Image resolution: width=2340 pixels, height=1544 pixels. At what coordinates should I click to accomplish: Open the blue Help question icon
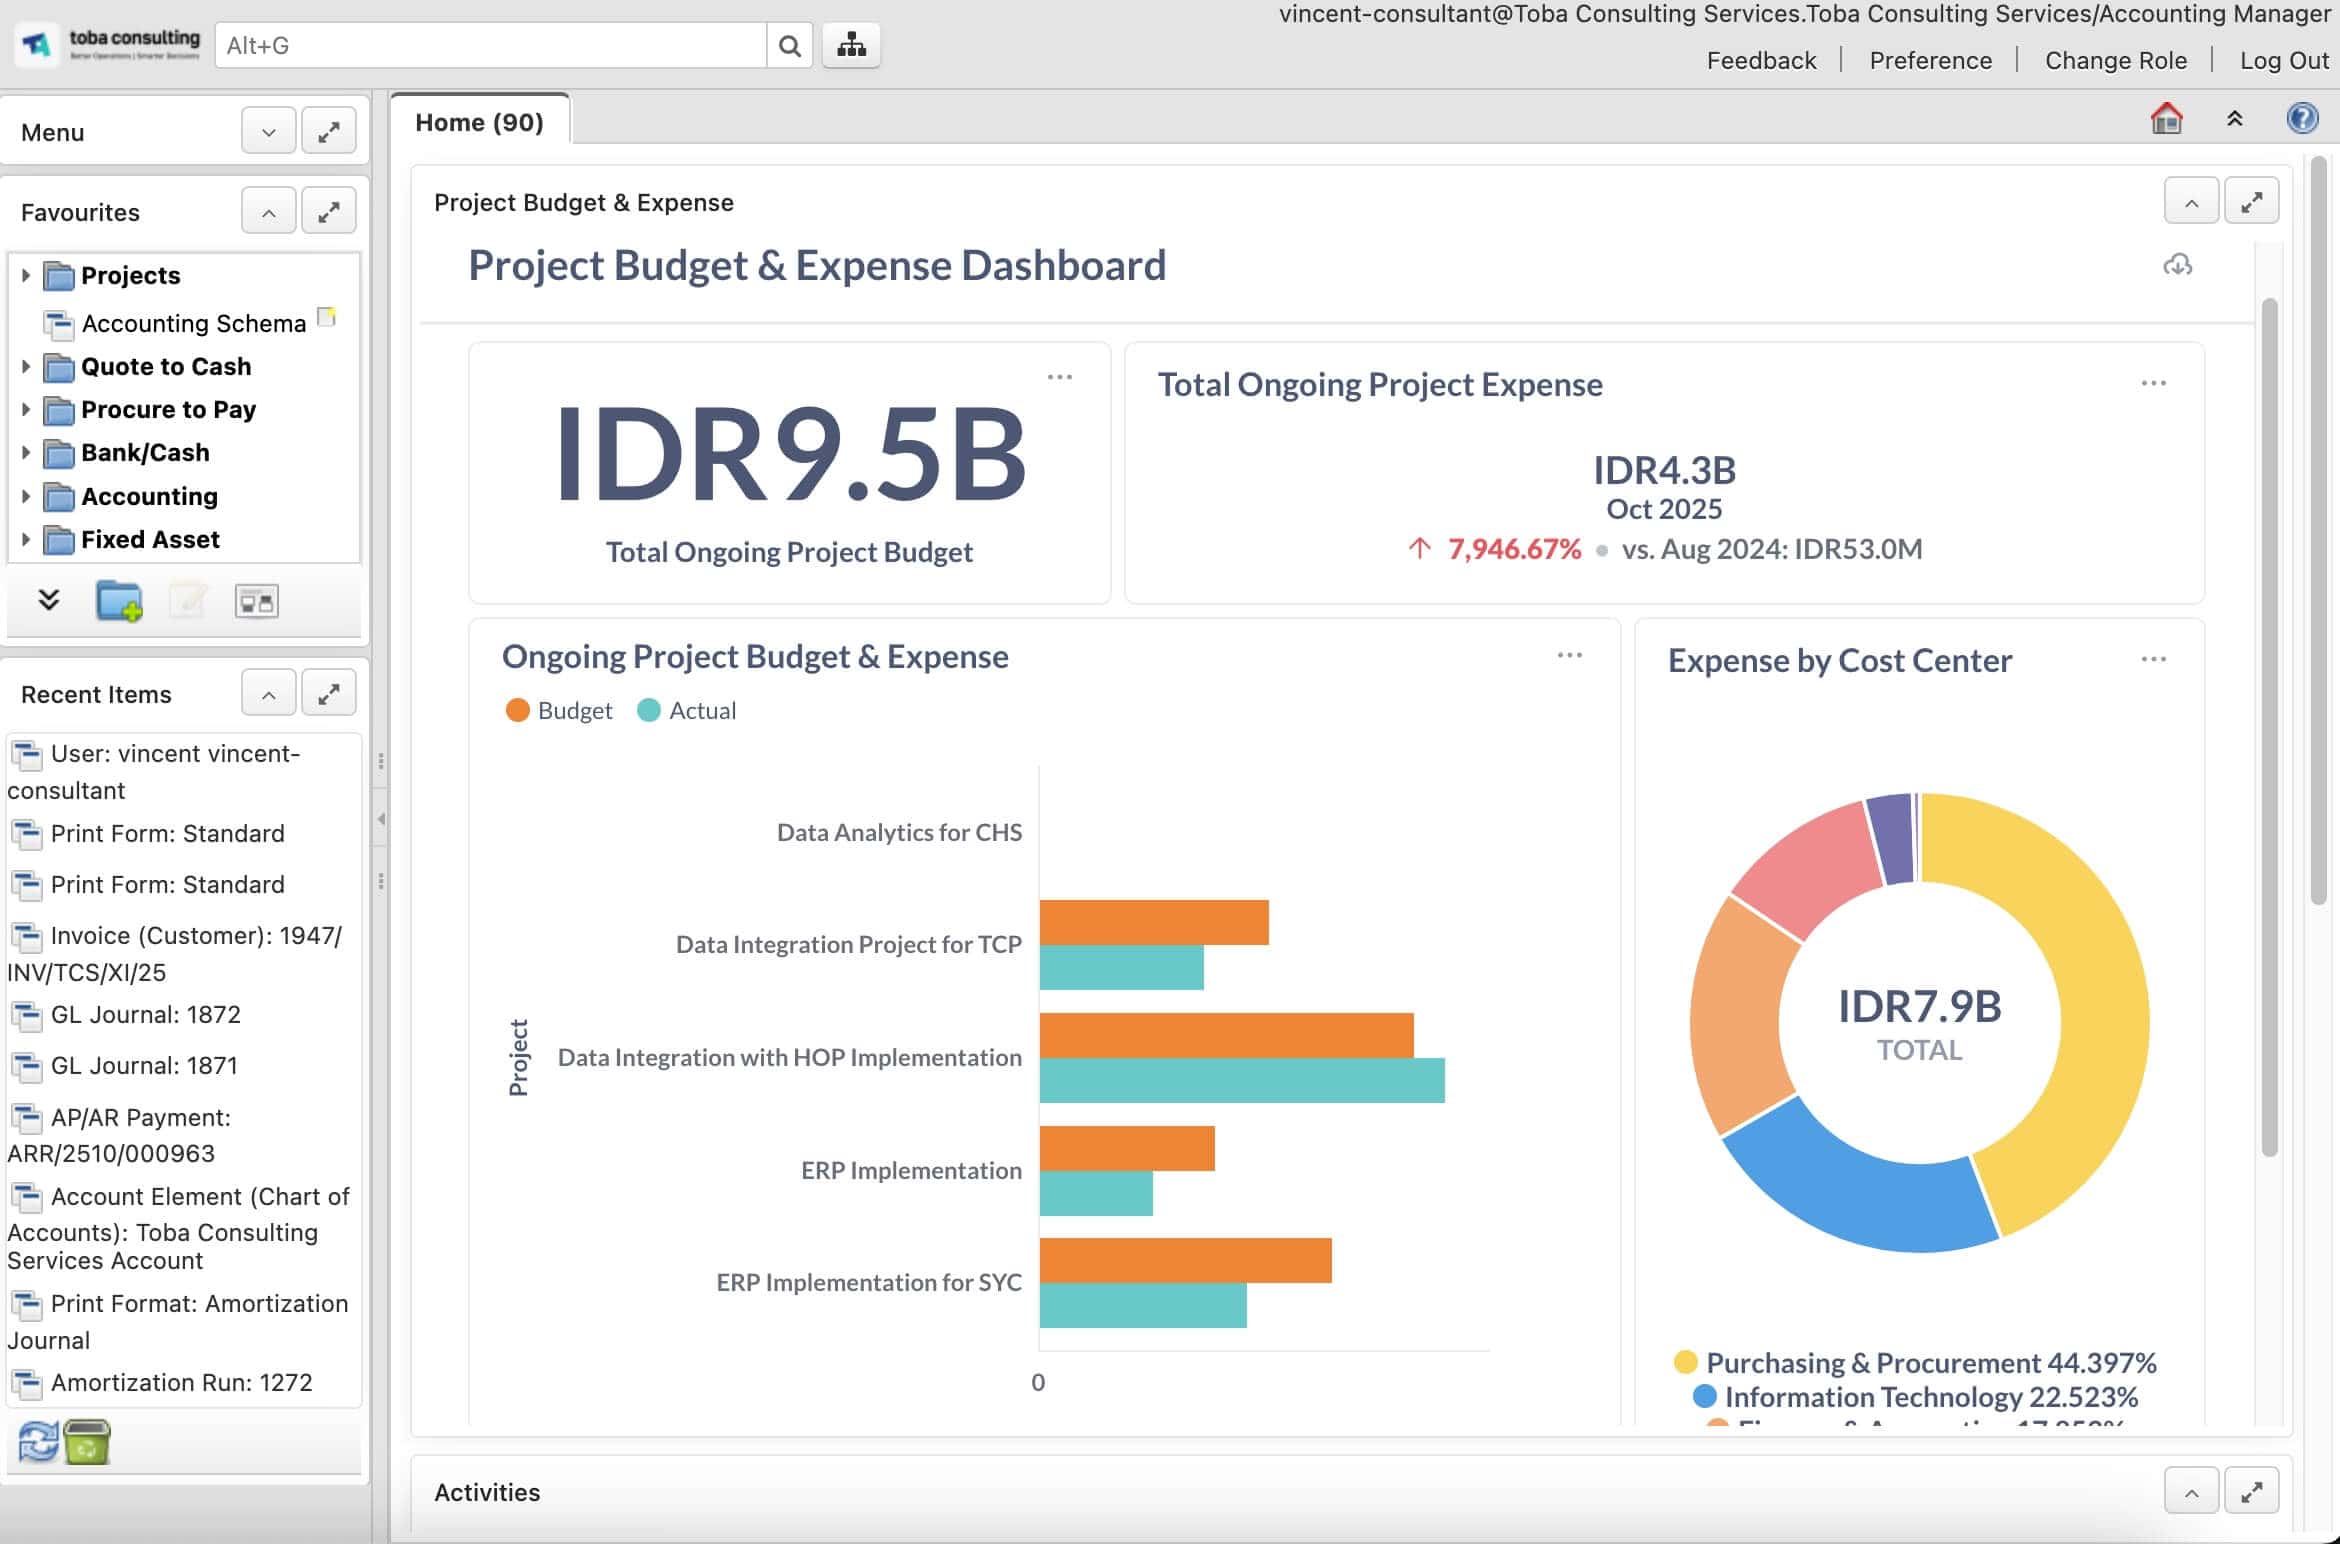click(x=2302, y=119)
